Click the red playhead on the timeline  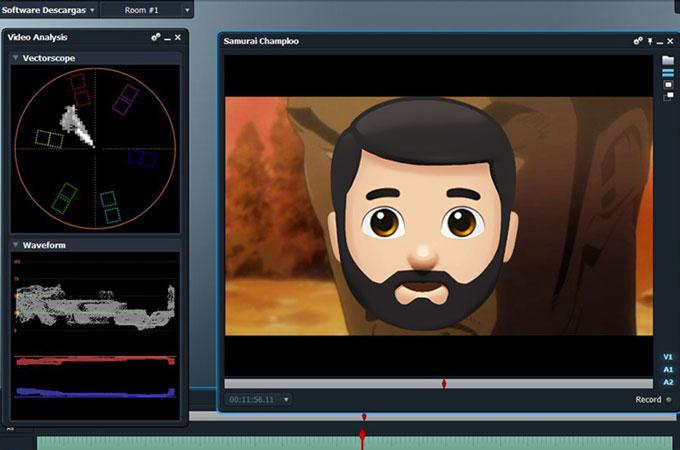[362, 435]
